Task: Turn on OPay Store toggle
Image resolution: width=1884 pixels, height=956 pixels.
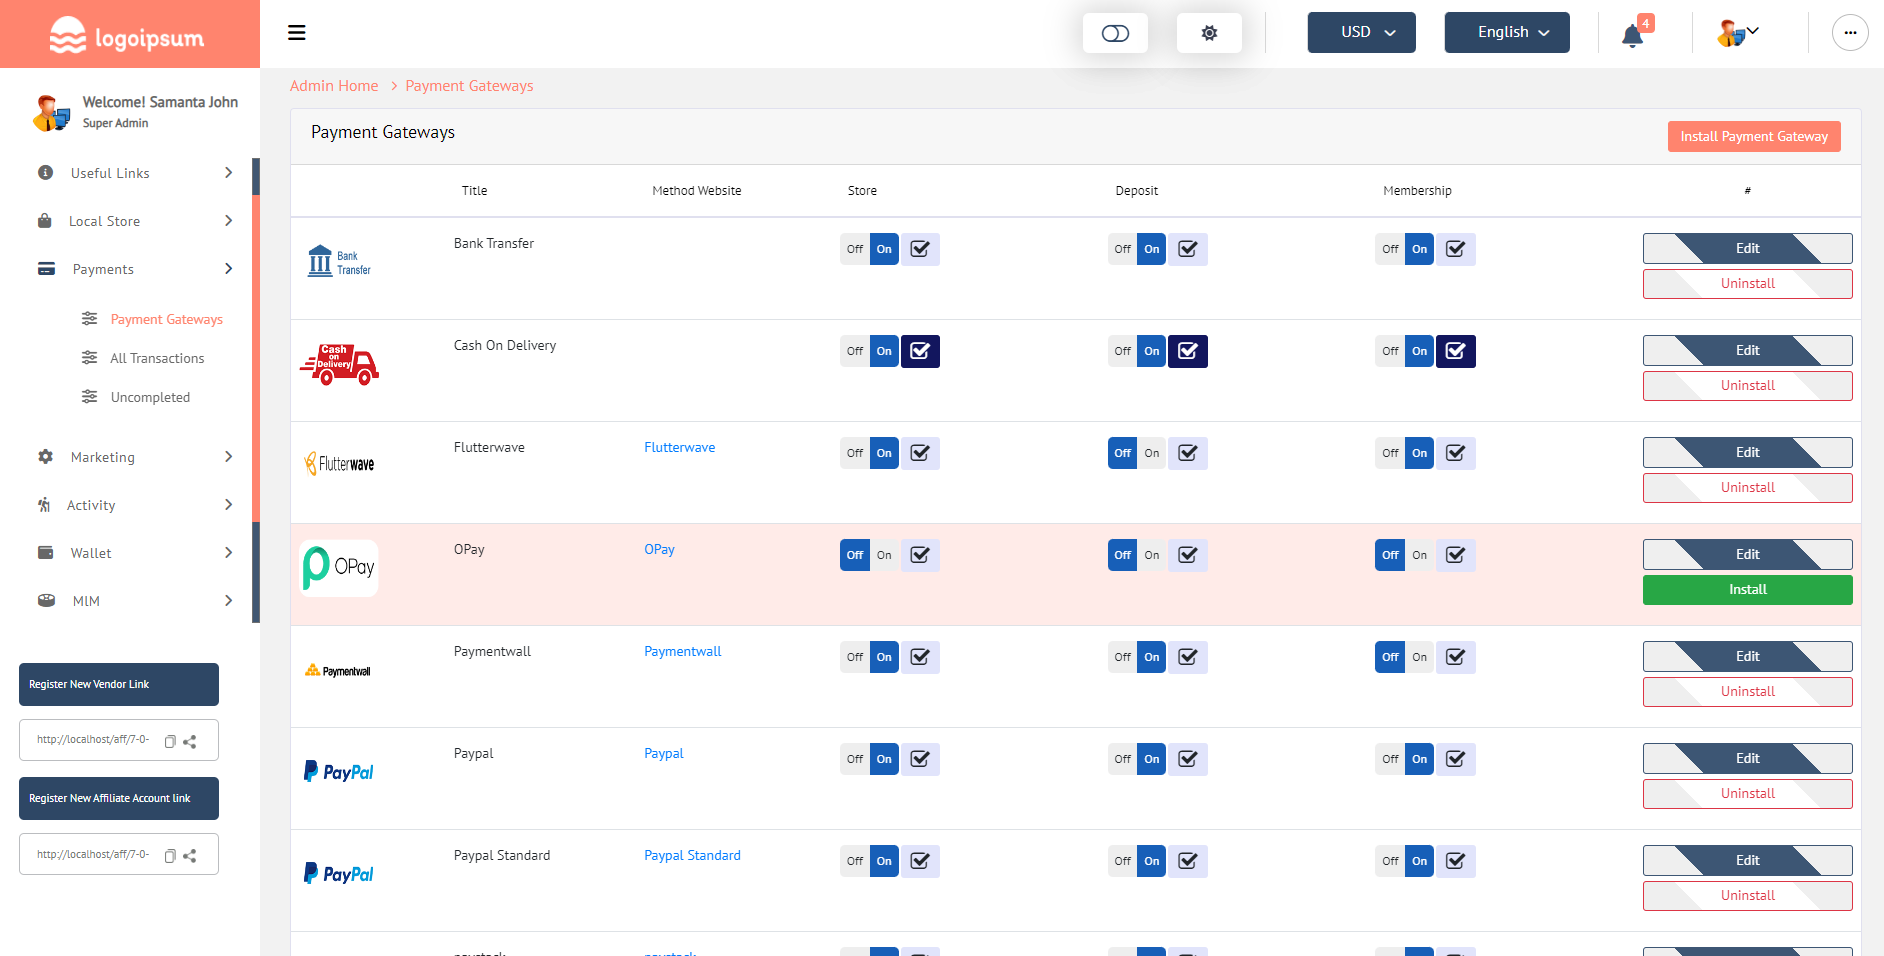Action: click(x=884, y=555)
